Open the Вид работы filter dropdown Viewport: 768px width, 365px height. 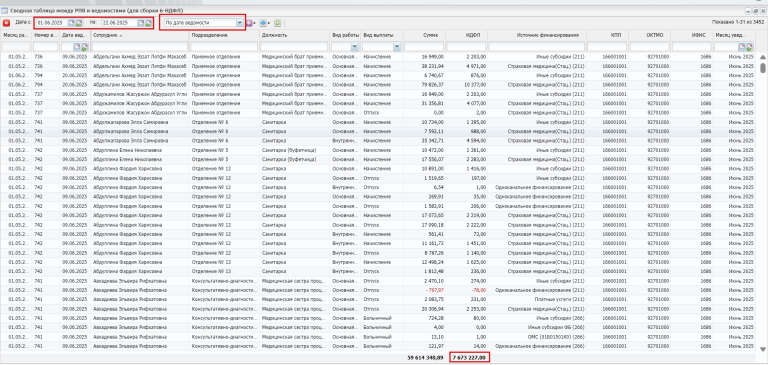point(355,47)
